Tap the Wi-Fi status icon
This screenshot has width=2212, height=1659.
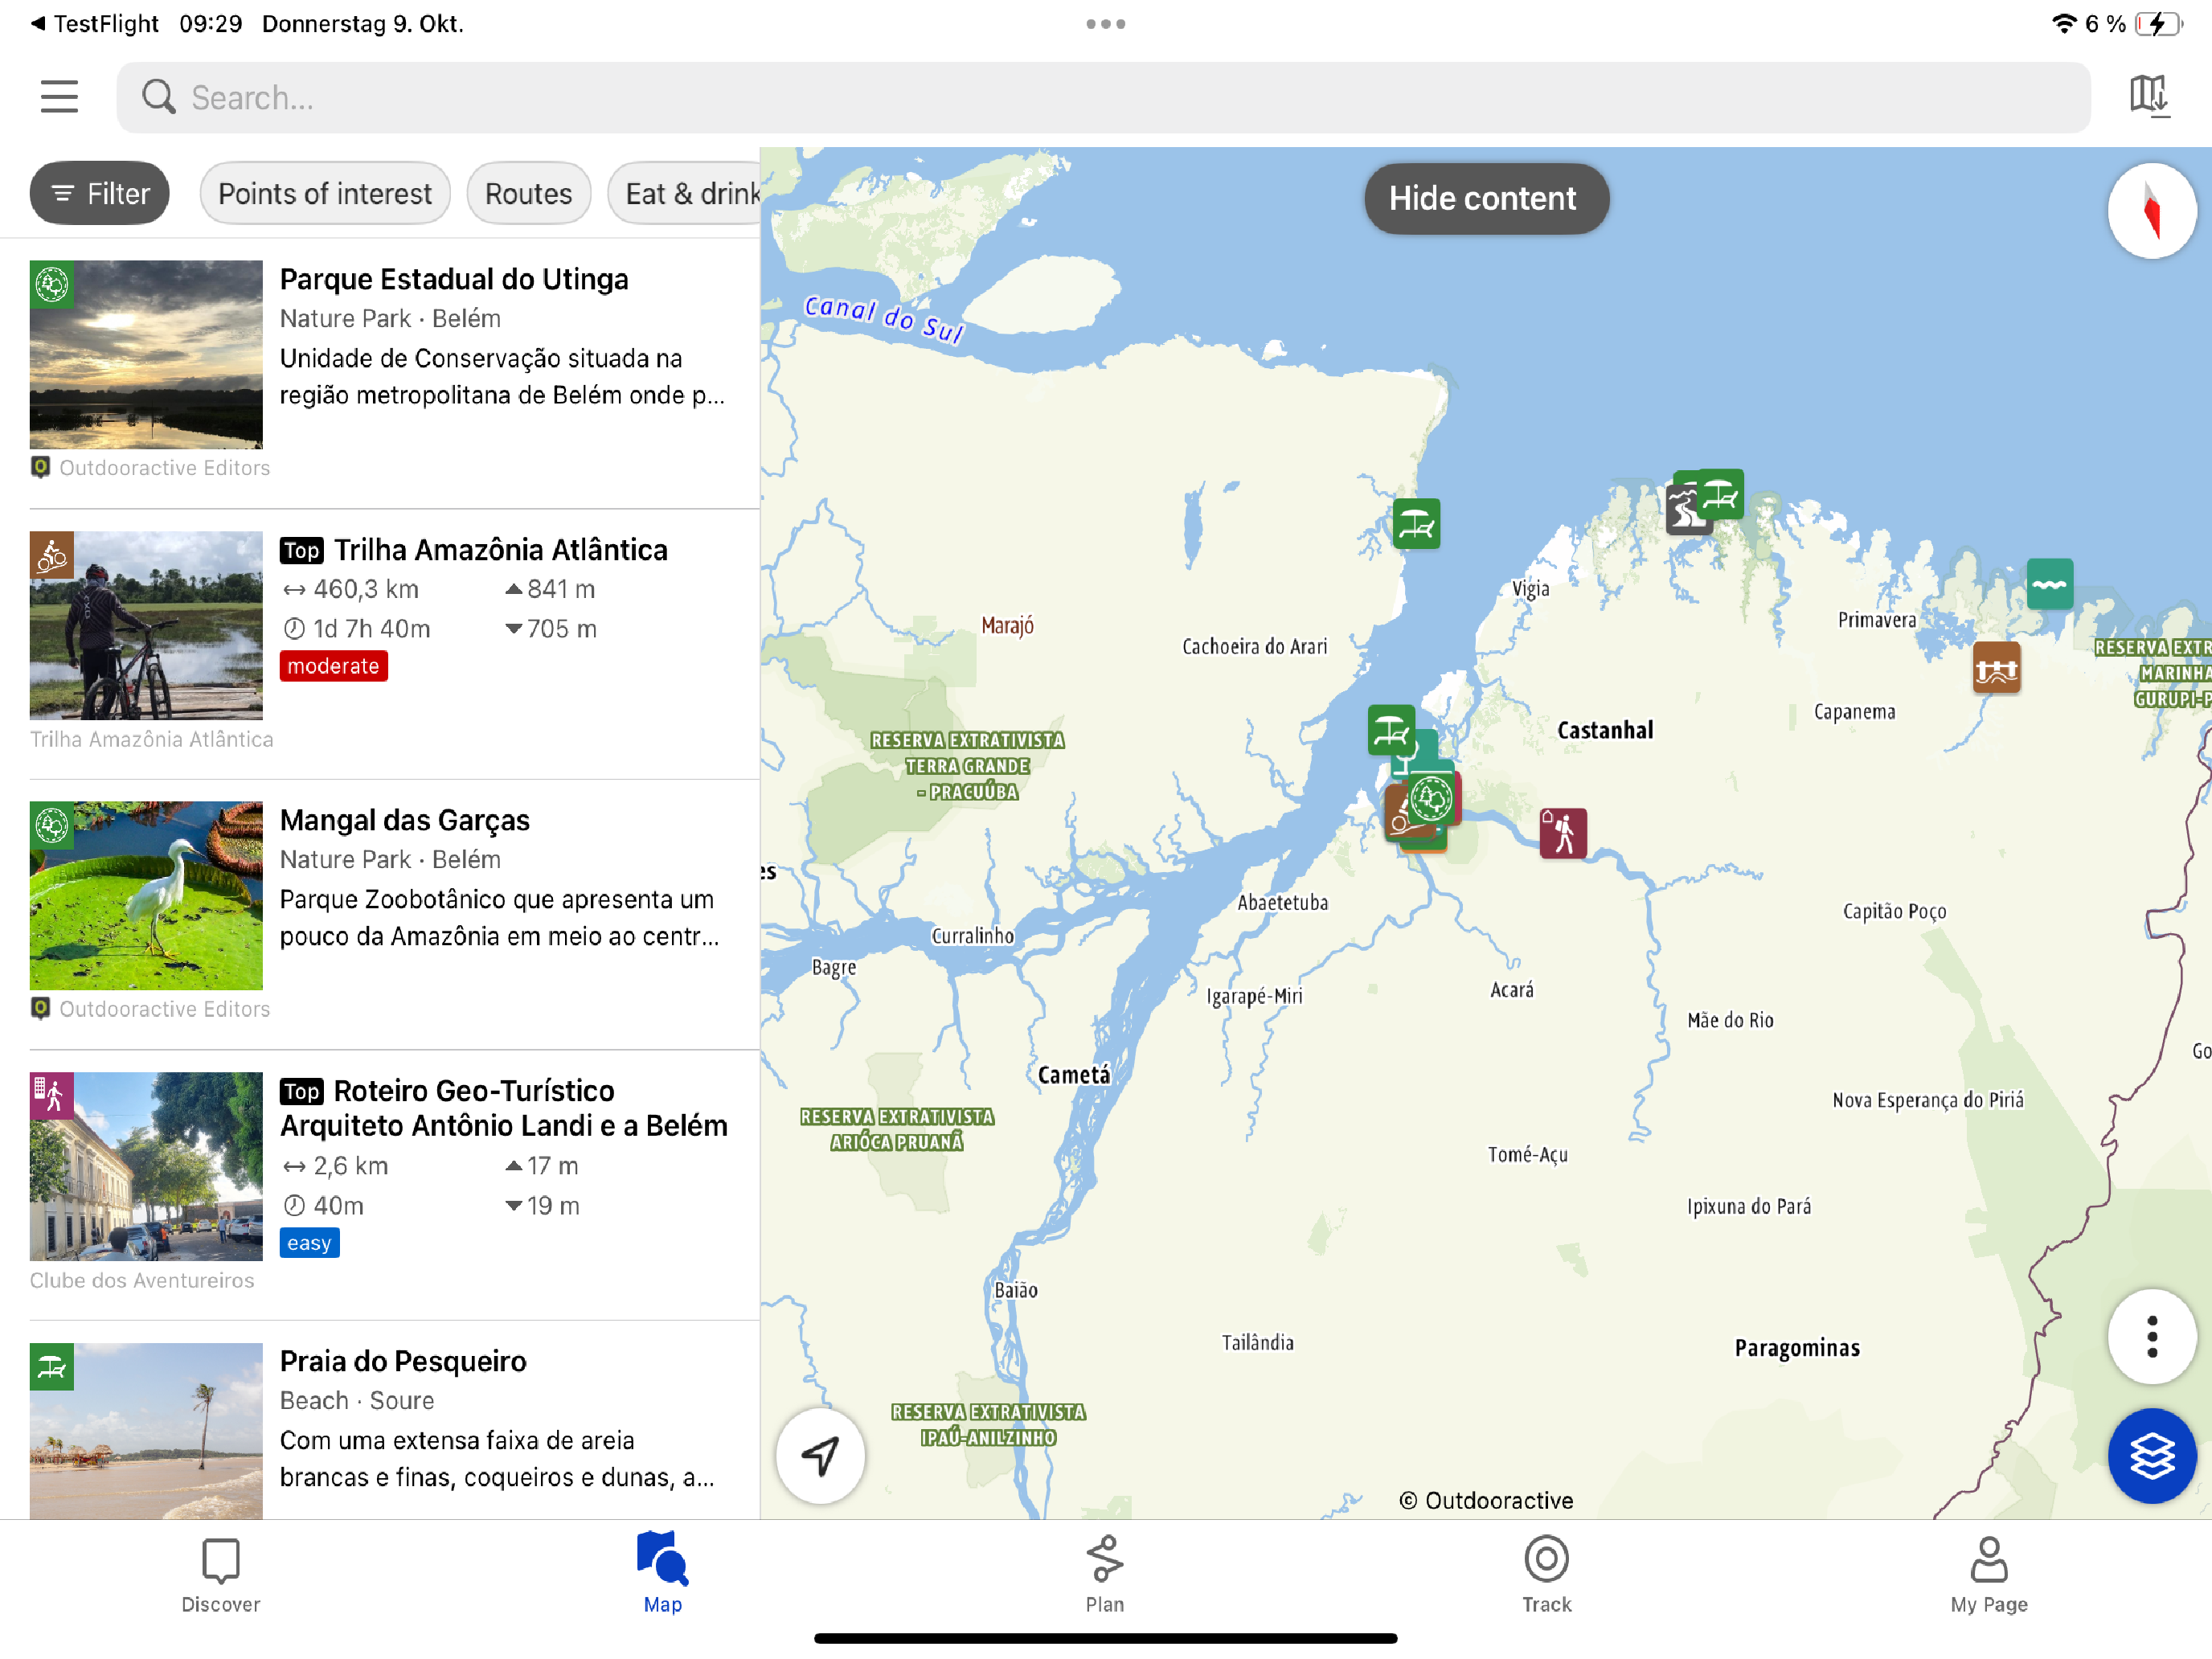pyautogui.click(x=2064, y=23)
